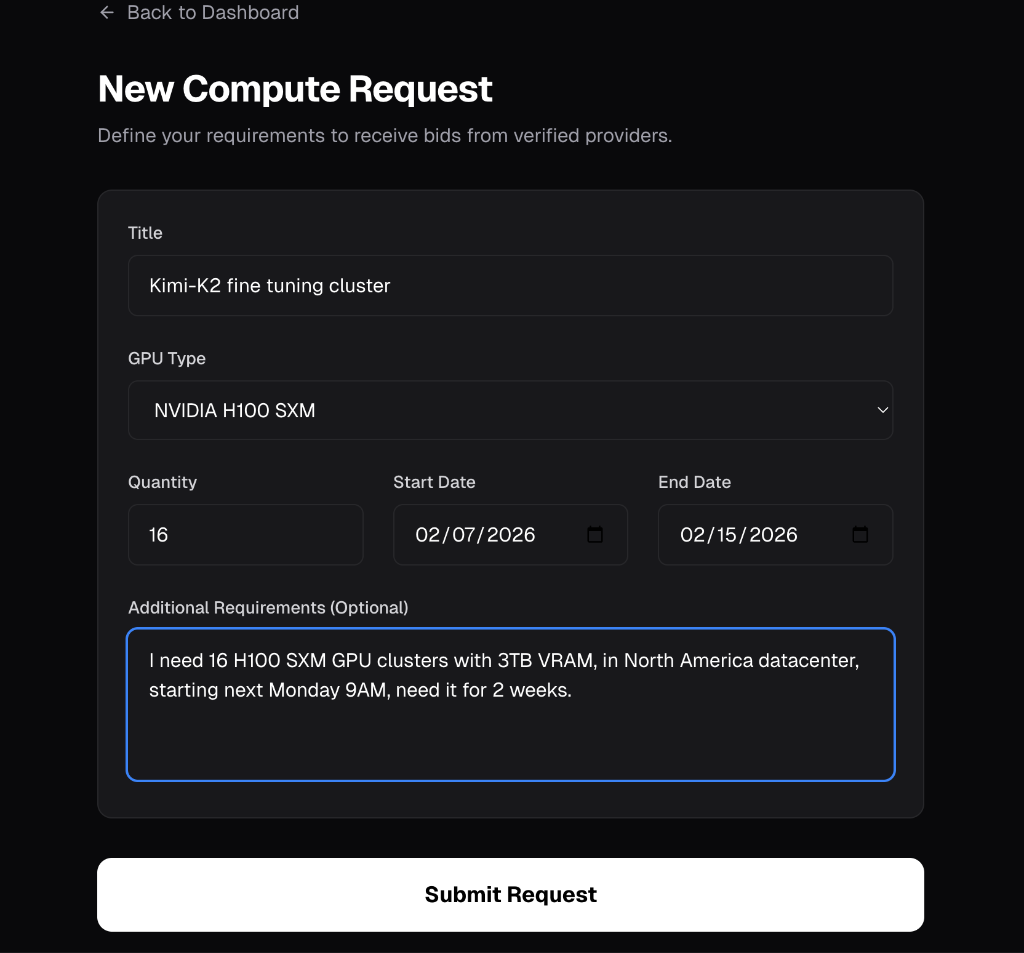Open the NVIDIA H100 SXM selector
This screenshot has width=1024, height=953.
click(x=510, y=410)
